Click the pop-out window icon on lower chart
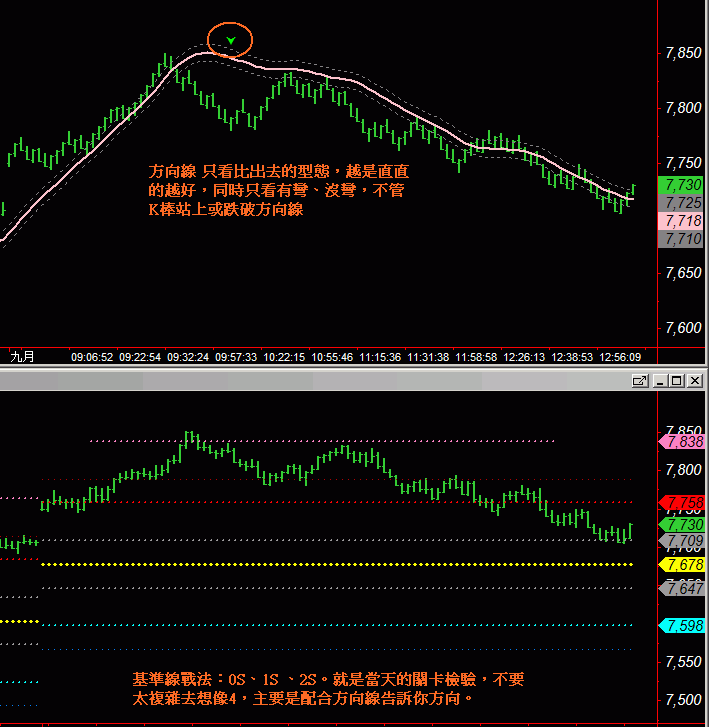Viewport: 709px width, 727px height. tap(639, 381)
